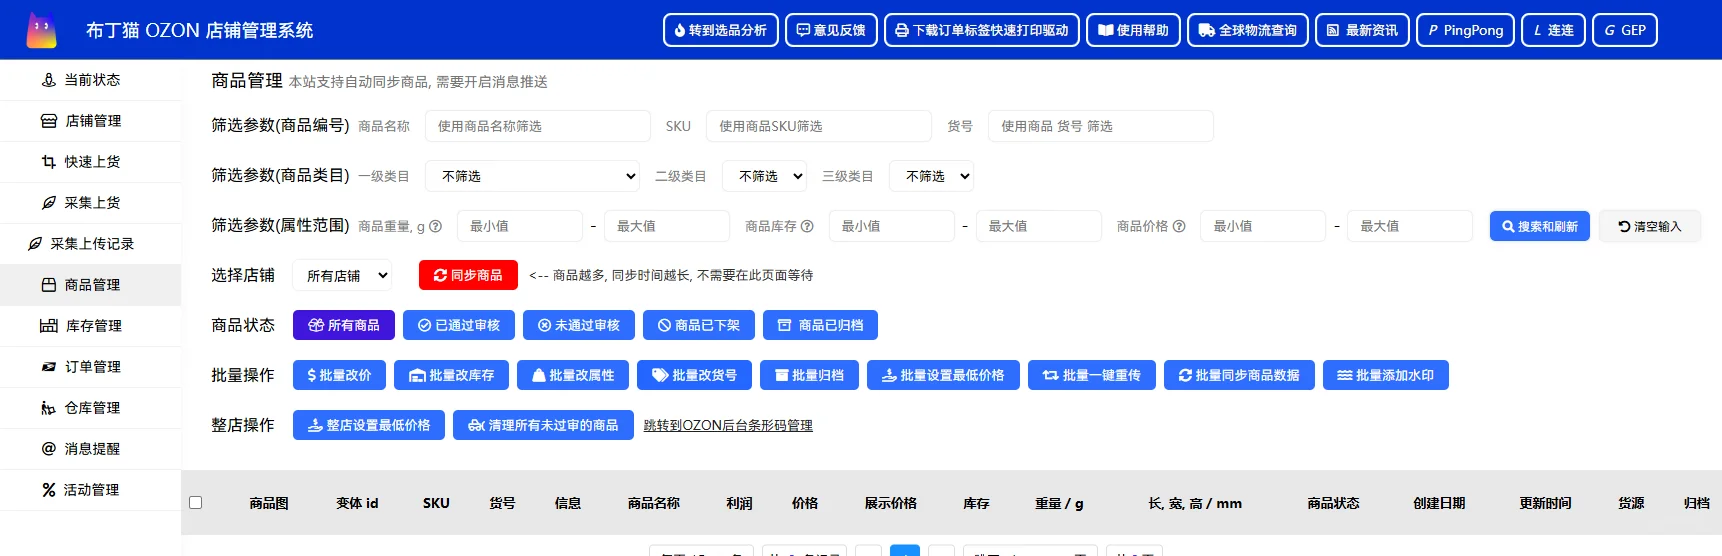
Task: Open 库存管理 inventory management
Action: [x=90, y=326]
